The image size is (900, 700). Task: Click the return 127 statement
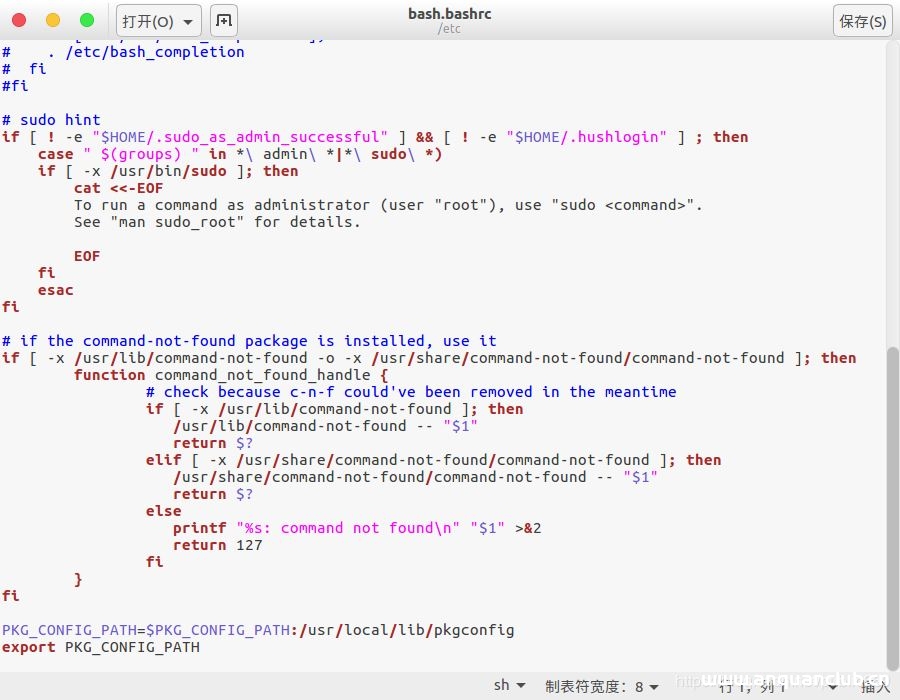tap(218, 545)
